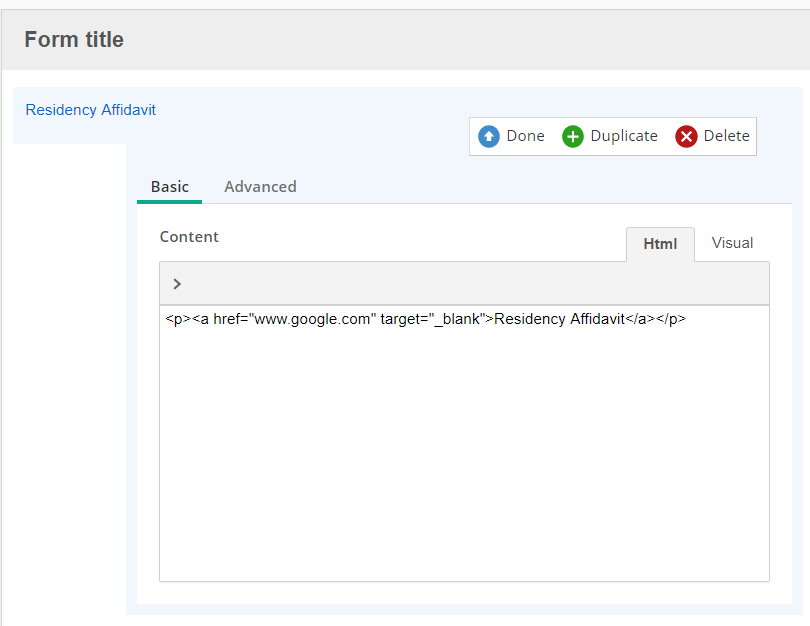The height and width of the screenshot is (626, 810).
Task: Click empty area of HTML code editor
Action: 464,460
